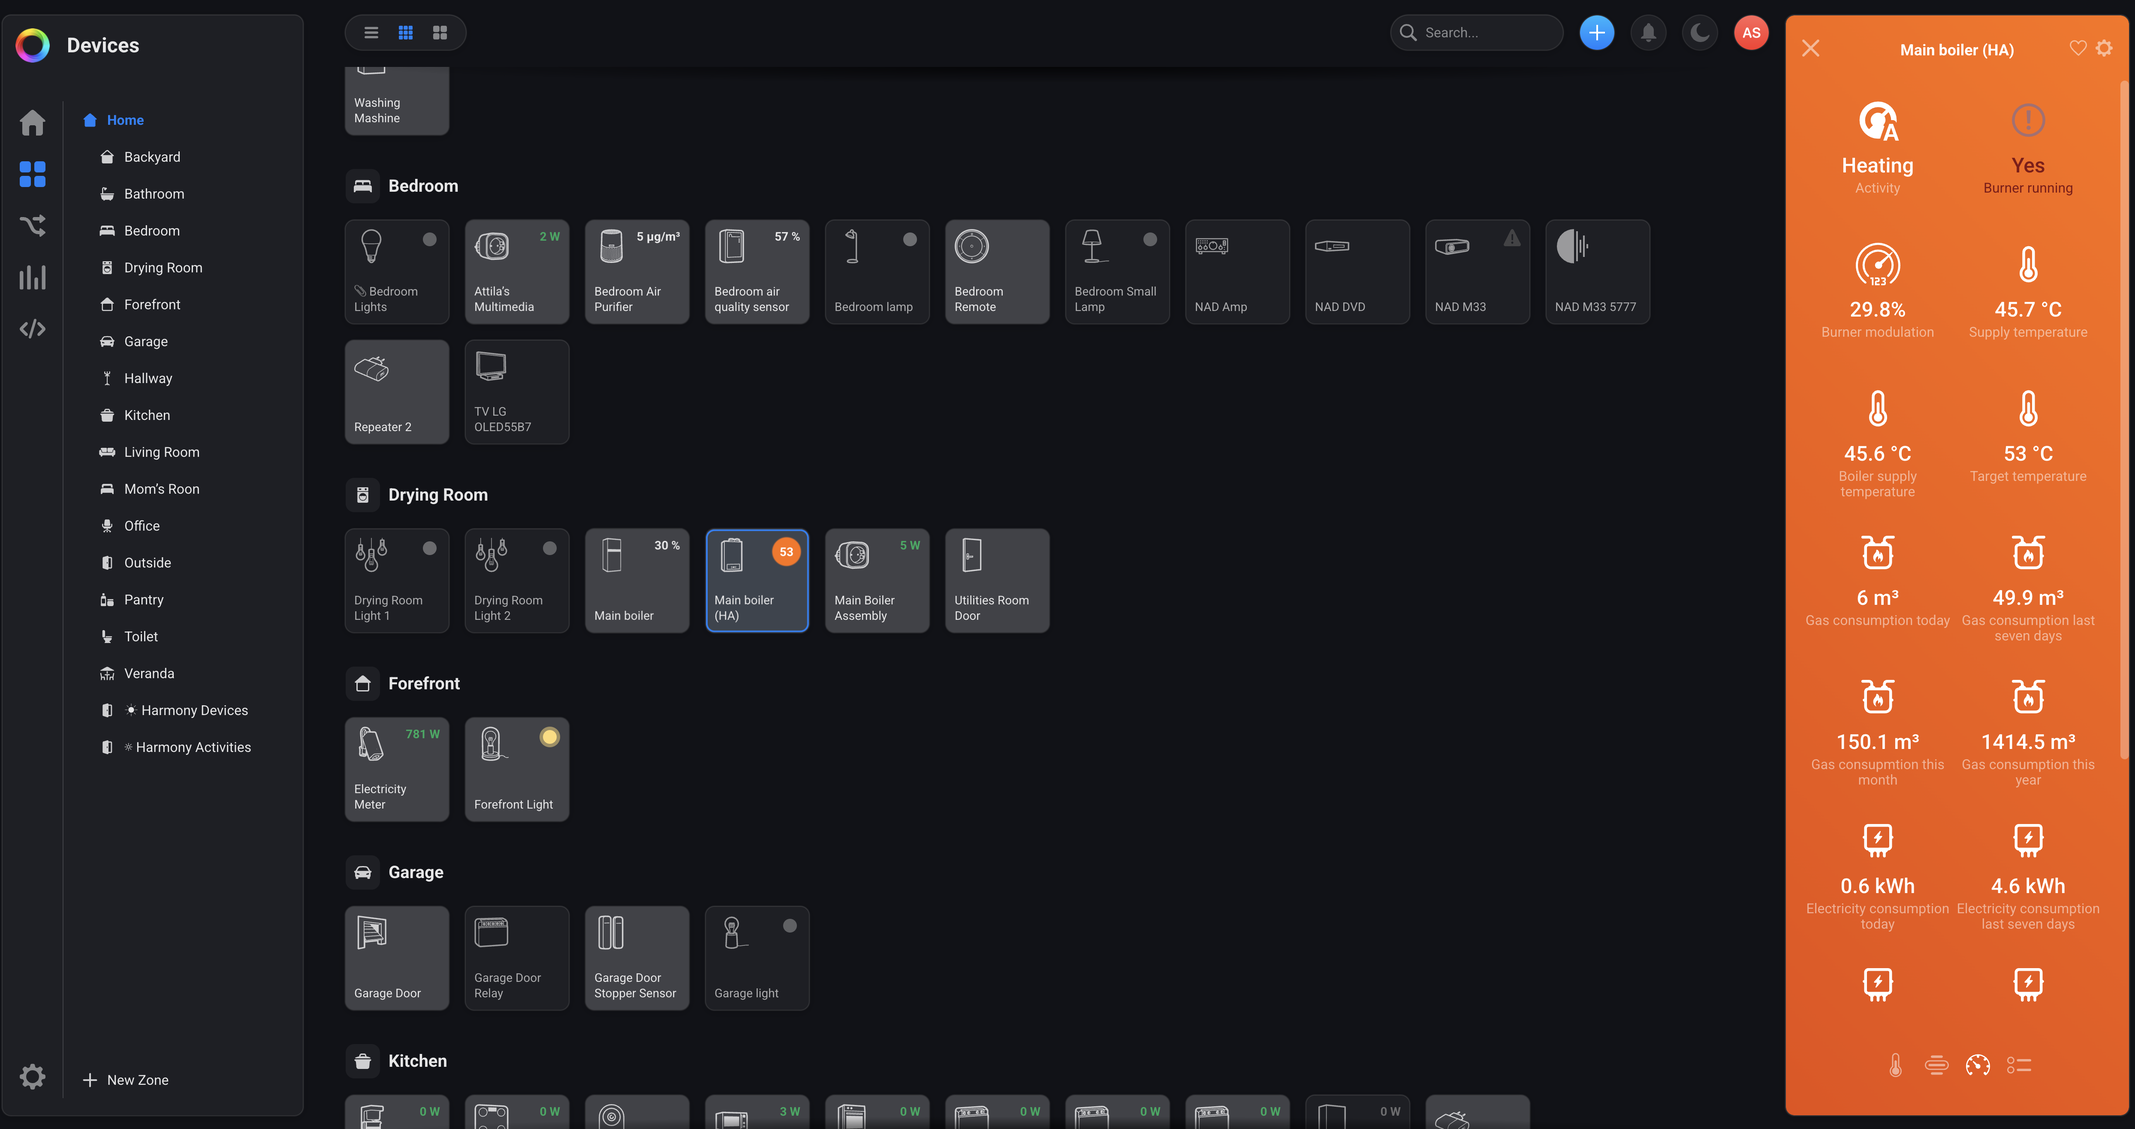The width and height of the screenshot is (2135, 1129).
Task: Click blue plus add device button
Action: pos(1596,33)
